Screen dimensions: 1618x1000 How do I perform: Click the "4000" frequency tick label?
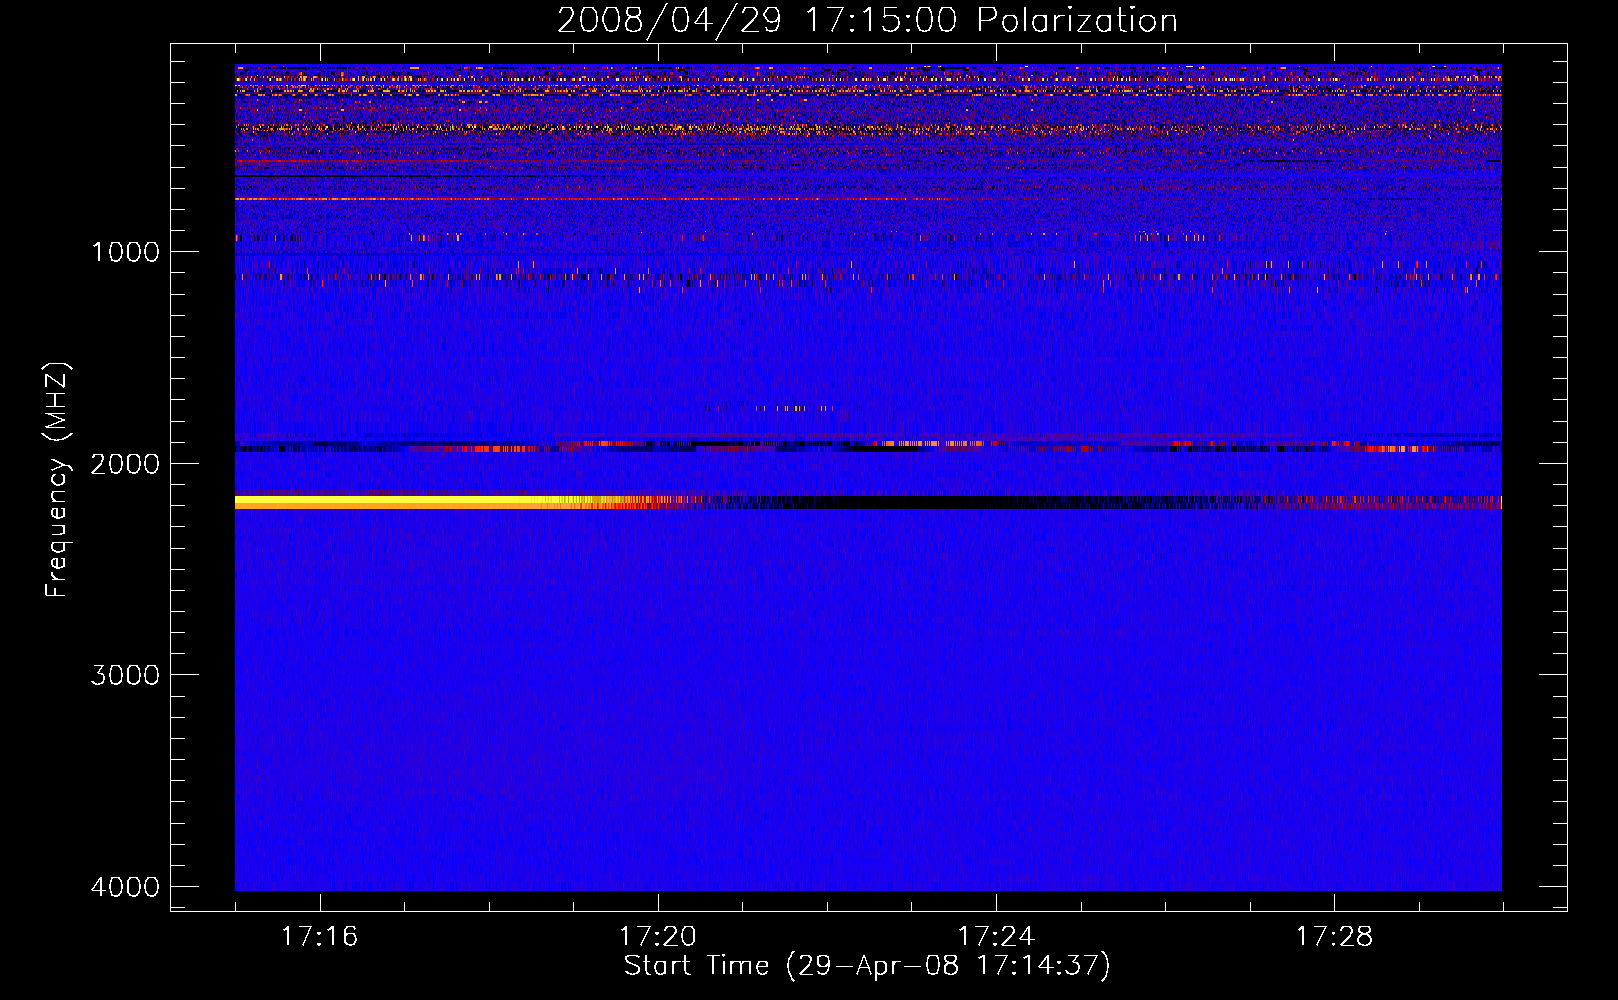pos(125,887)
